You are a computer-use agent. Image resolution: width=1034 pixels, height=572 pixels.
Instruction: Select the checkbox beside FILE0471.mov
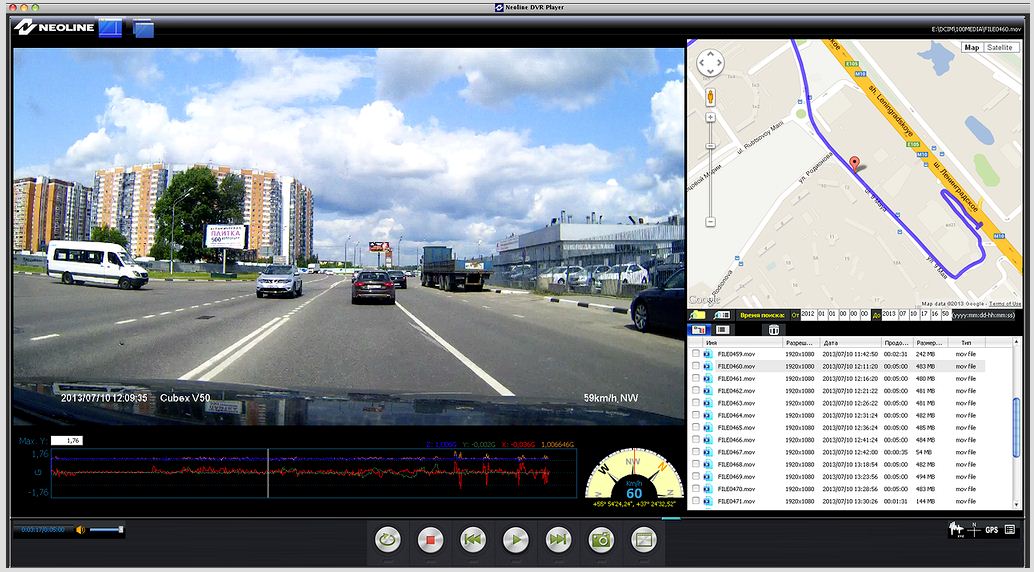(x=696, y=501)
